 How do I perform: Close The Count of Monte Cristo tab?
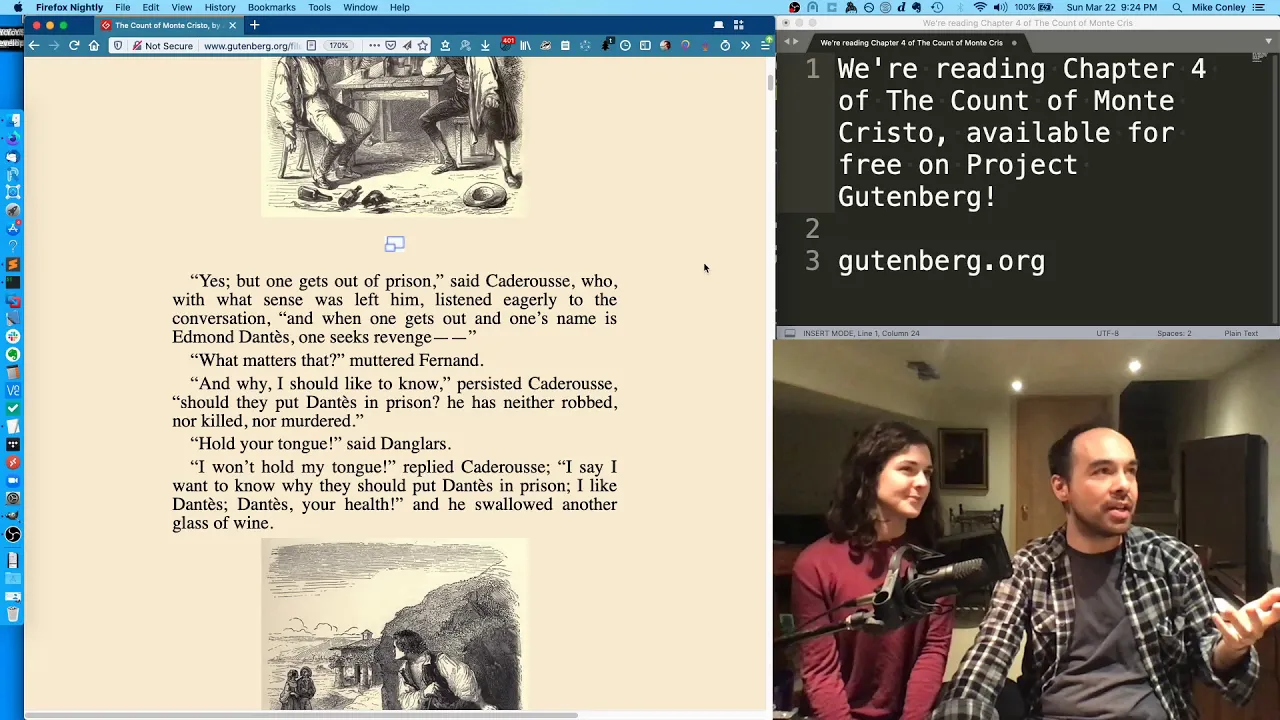(233, 25)
